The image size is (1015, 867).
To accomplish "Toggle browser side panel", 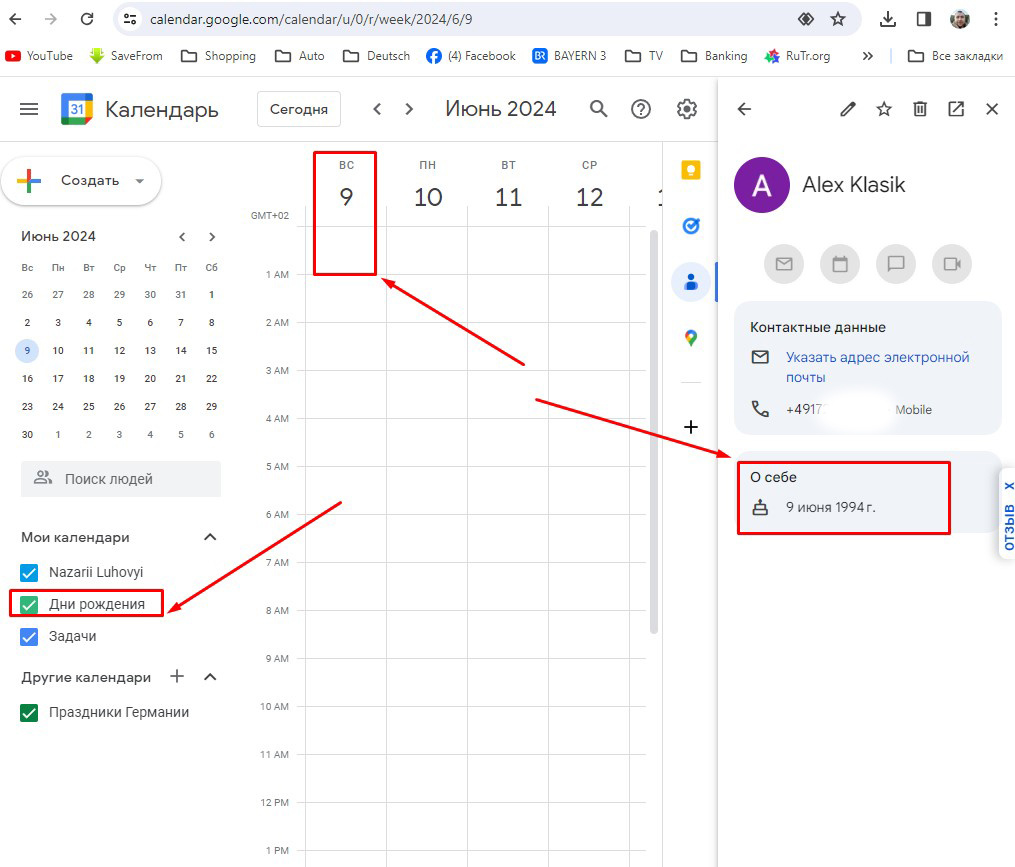I will tap(924, 19).
